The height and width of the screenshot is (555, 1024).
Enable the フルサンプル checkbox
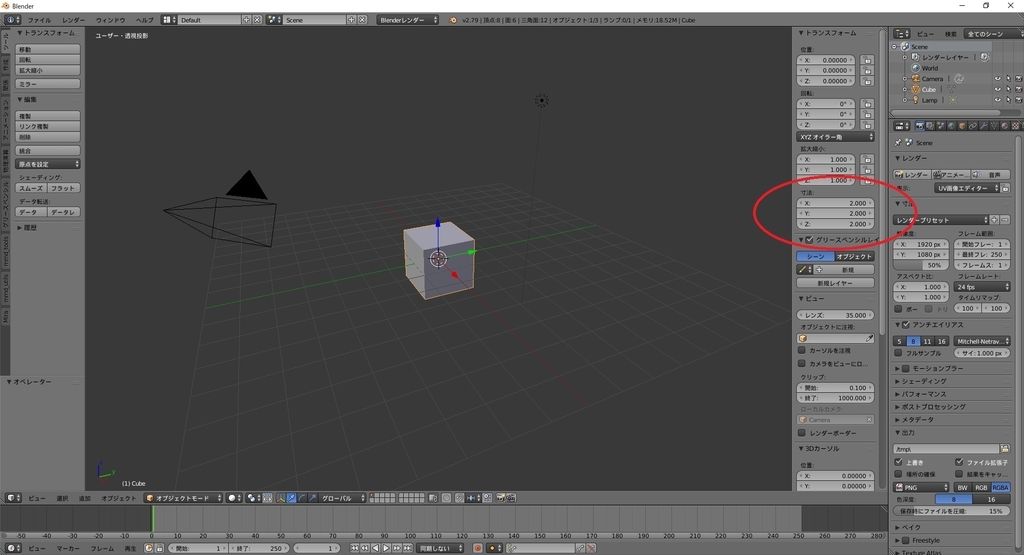899,353
